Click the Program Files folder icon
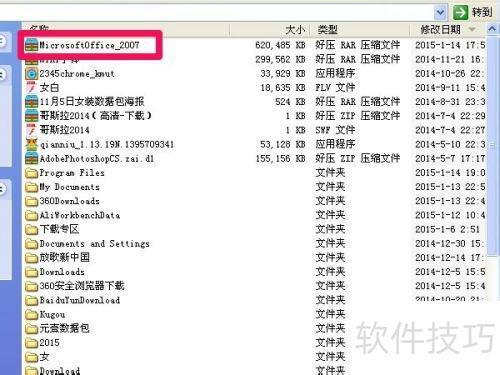 pyautogui.click(x=32, y=173)
